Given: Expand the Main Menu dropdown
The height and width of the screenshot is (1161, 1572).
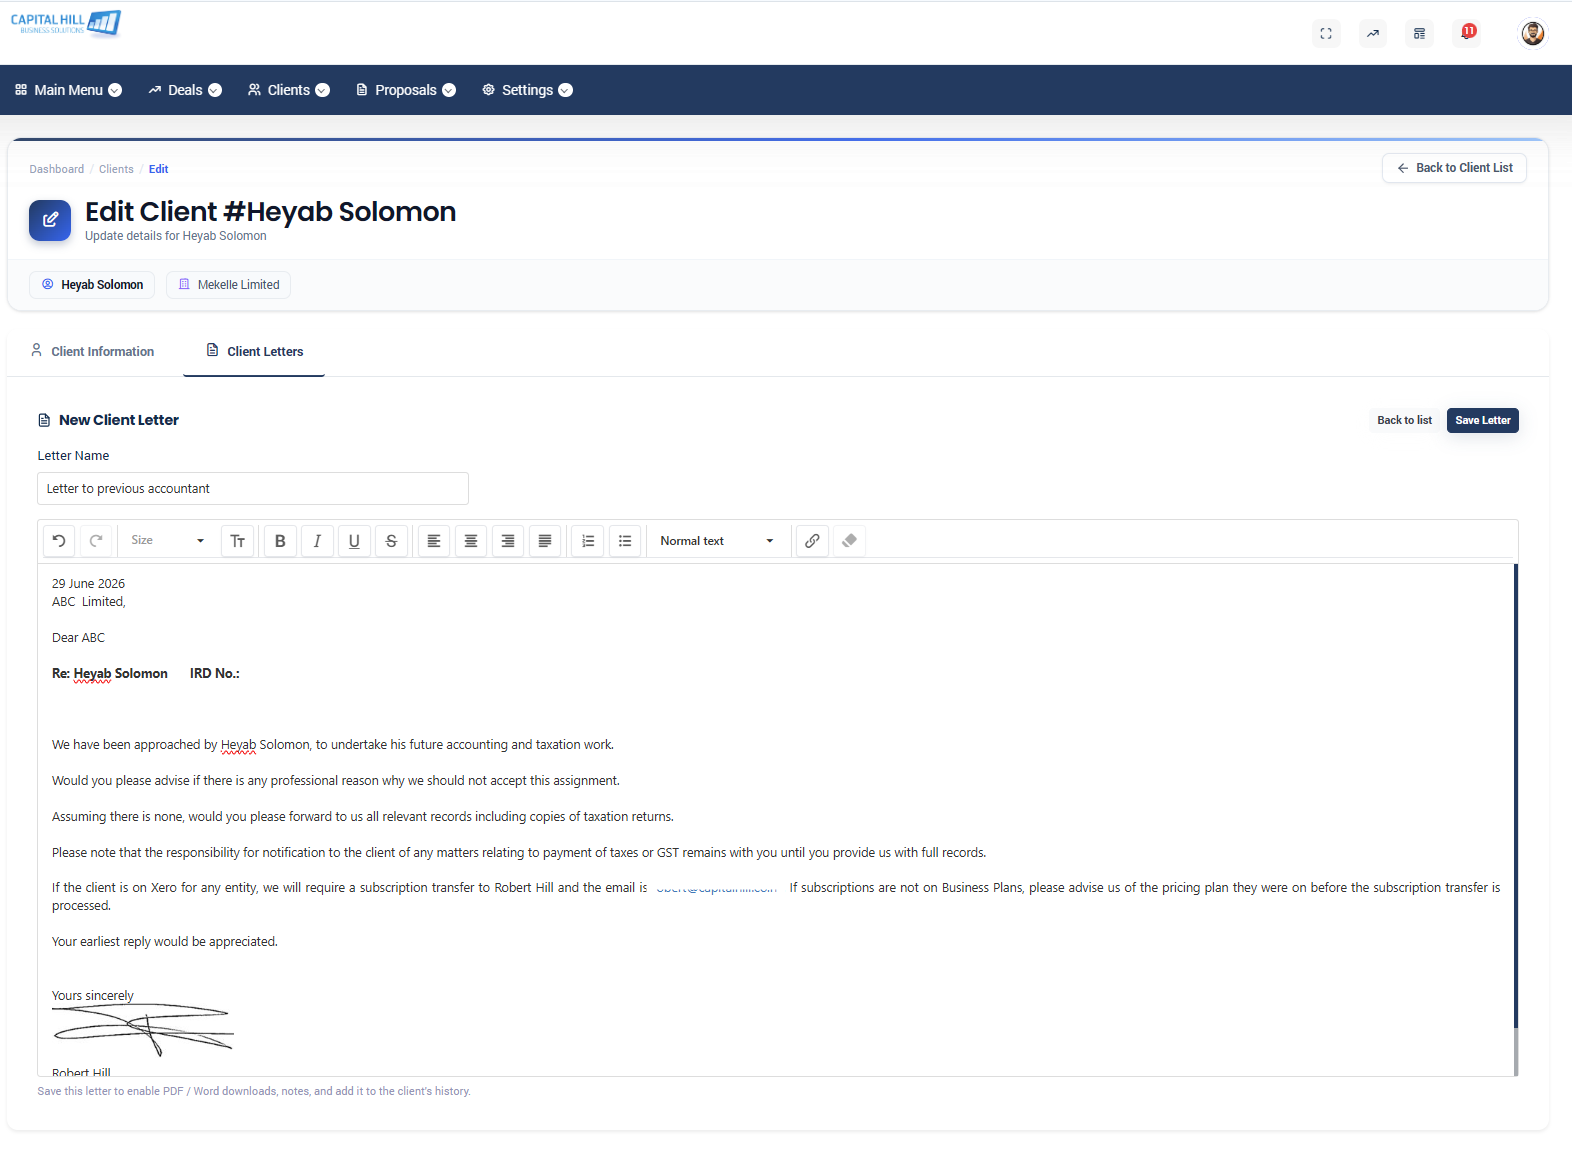Looking at the screenshot, I should coord(68,90).
